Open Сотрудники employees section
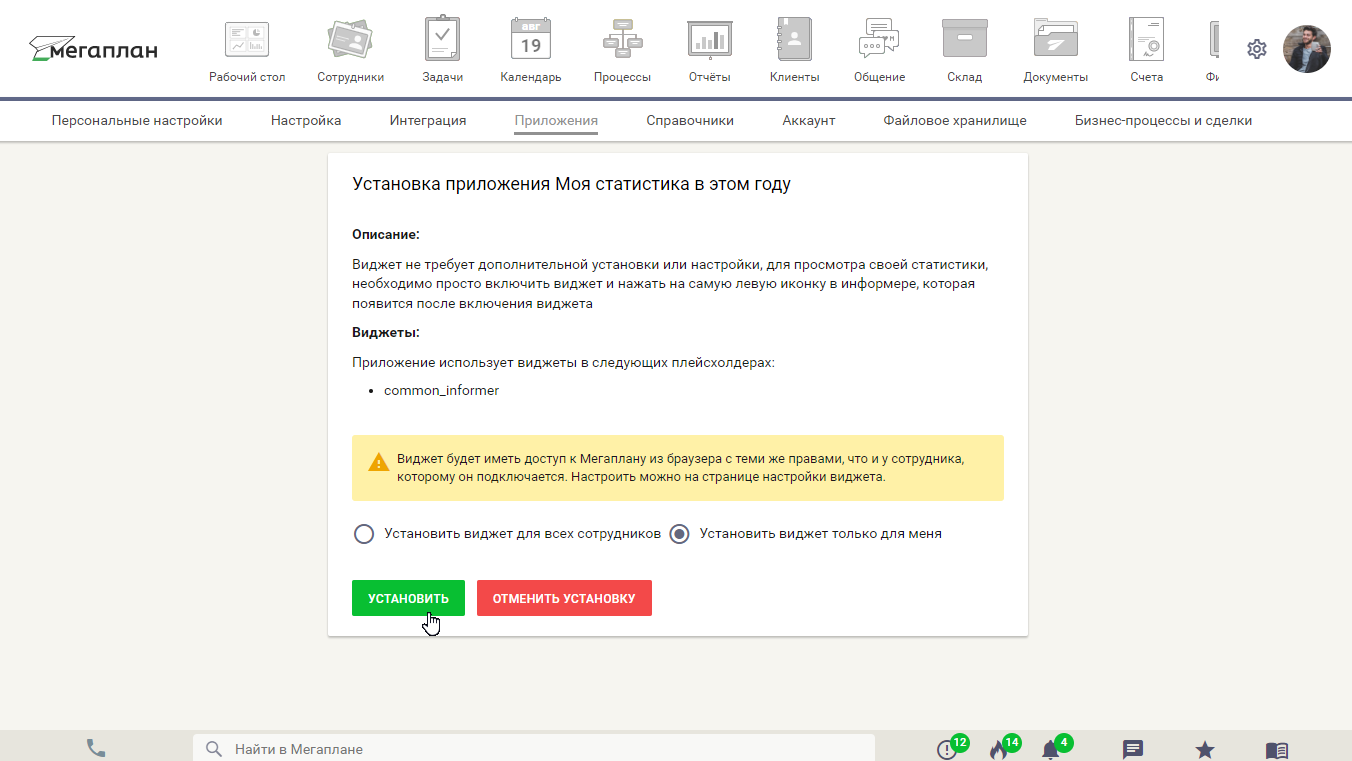 350,50
